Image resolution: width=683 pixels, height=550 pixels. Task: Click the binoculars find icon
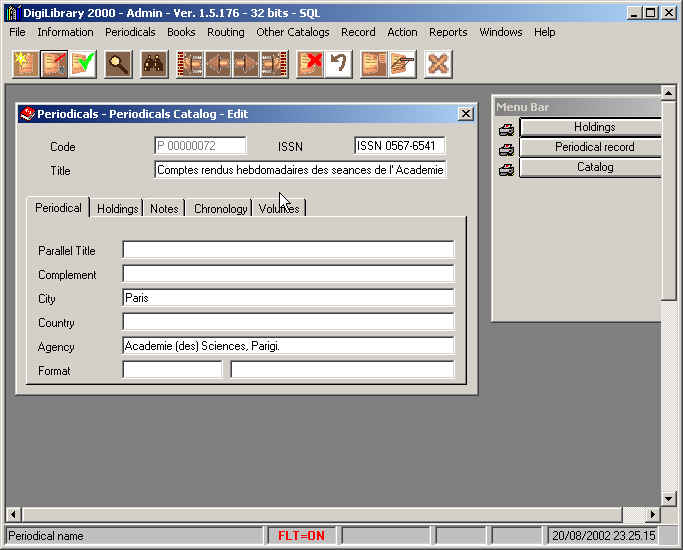(154, 64)
